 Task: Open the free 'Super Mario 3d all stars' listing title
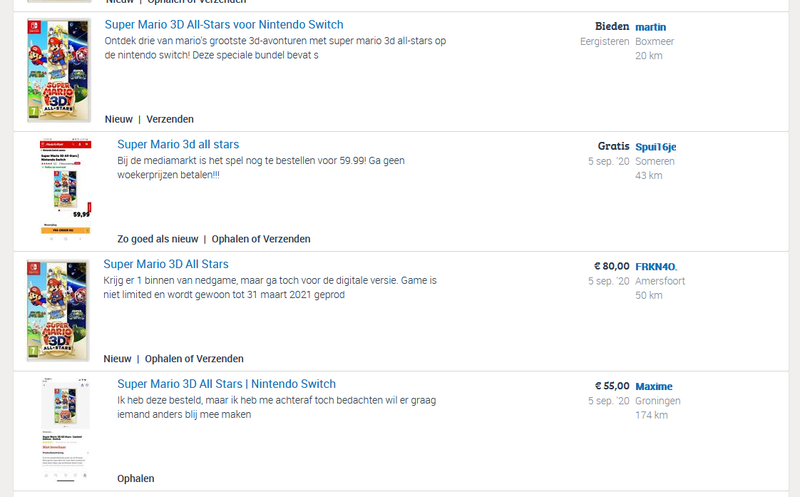[178, 145]
